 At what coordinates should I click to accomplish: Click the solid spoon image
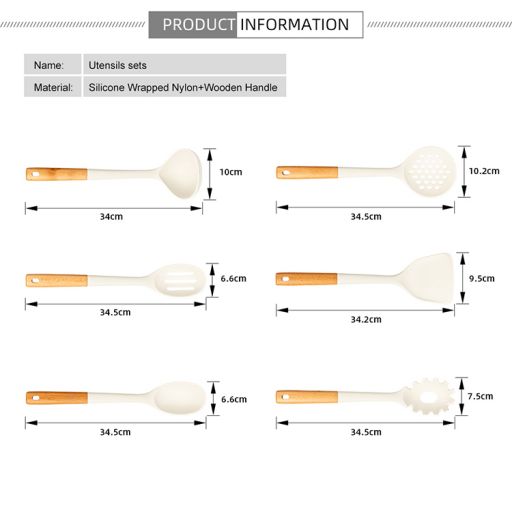(x=116, y=398)
